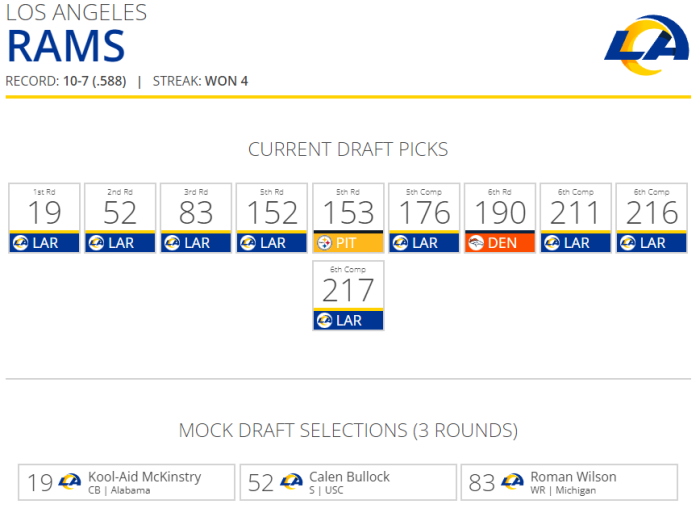Click the Kool-Aid McKinstry player name
700x517 pixels.
click(x=144, y=477)
